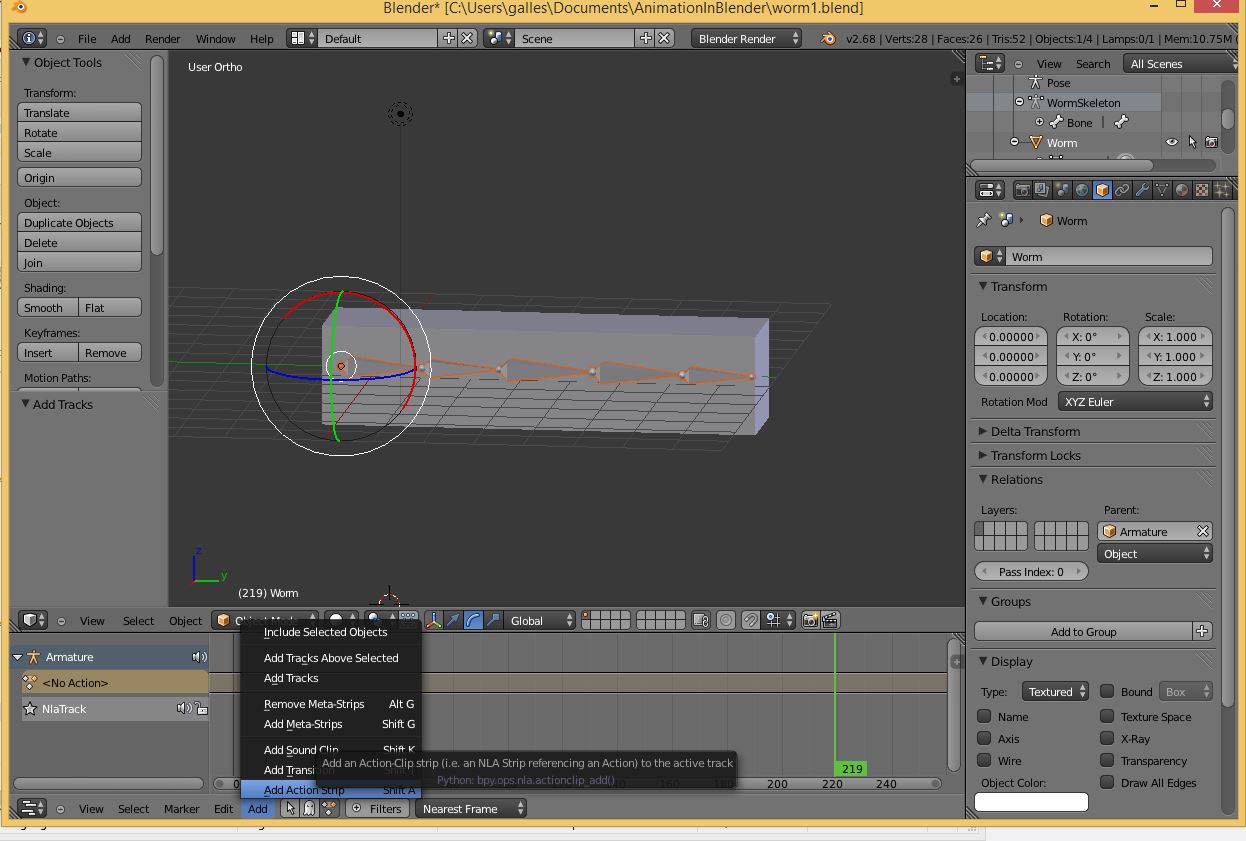This screenshot has width=1246, height=841.
Task: Open the Nearest Frame snapping dropdown
Action: pyautogui.click(x=471, y=808)
